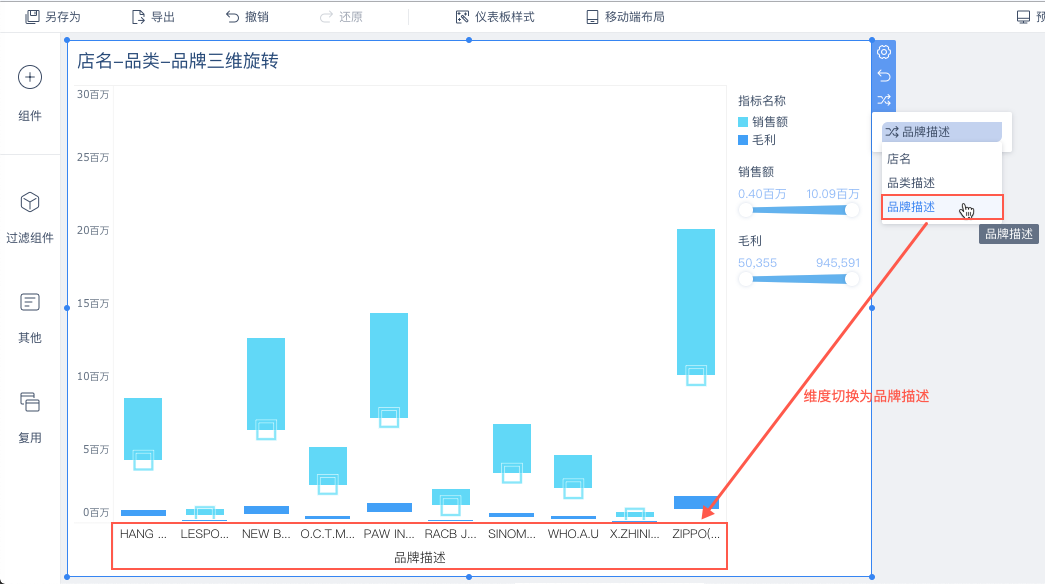Open 移动端布局 mobile layout
1045x584 pixels.
[x=625, y=17]
